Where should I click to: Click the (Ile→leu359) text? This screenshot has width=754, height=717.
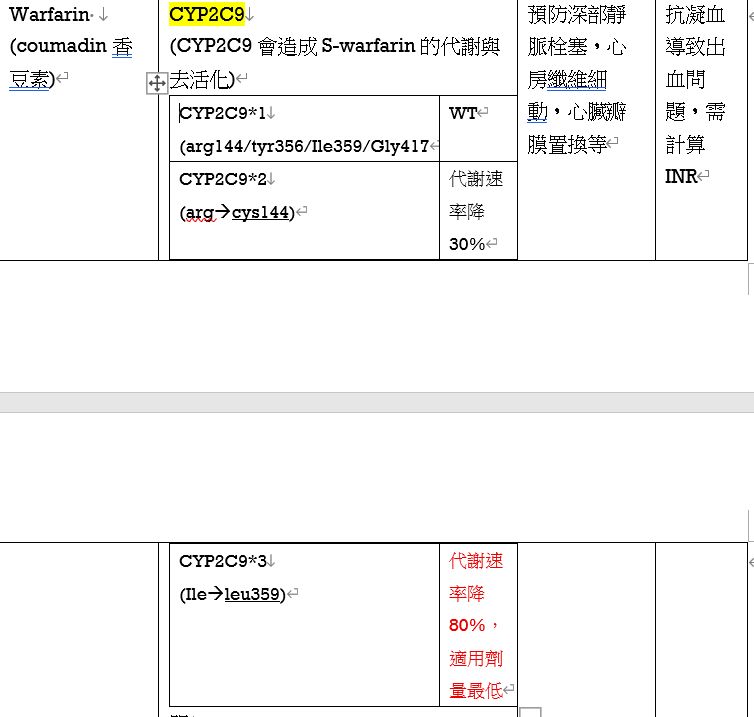tap(232, 594)
